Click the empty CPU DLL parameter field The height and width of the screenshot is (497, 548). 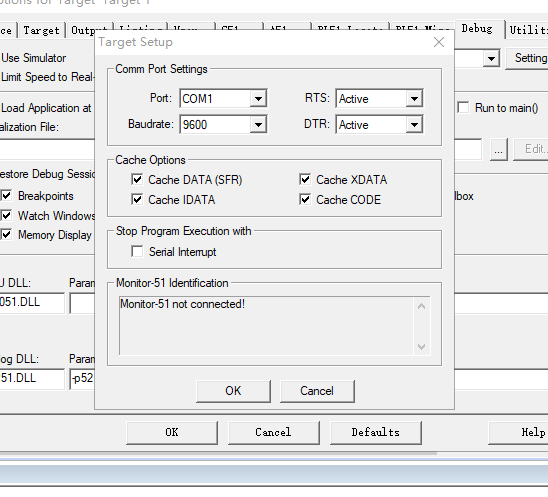click(82, 303)
